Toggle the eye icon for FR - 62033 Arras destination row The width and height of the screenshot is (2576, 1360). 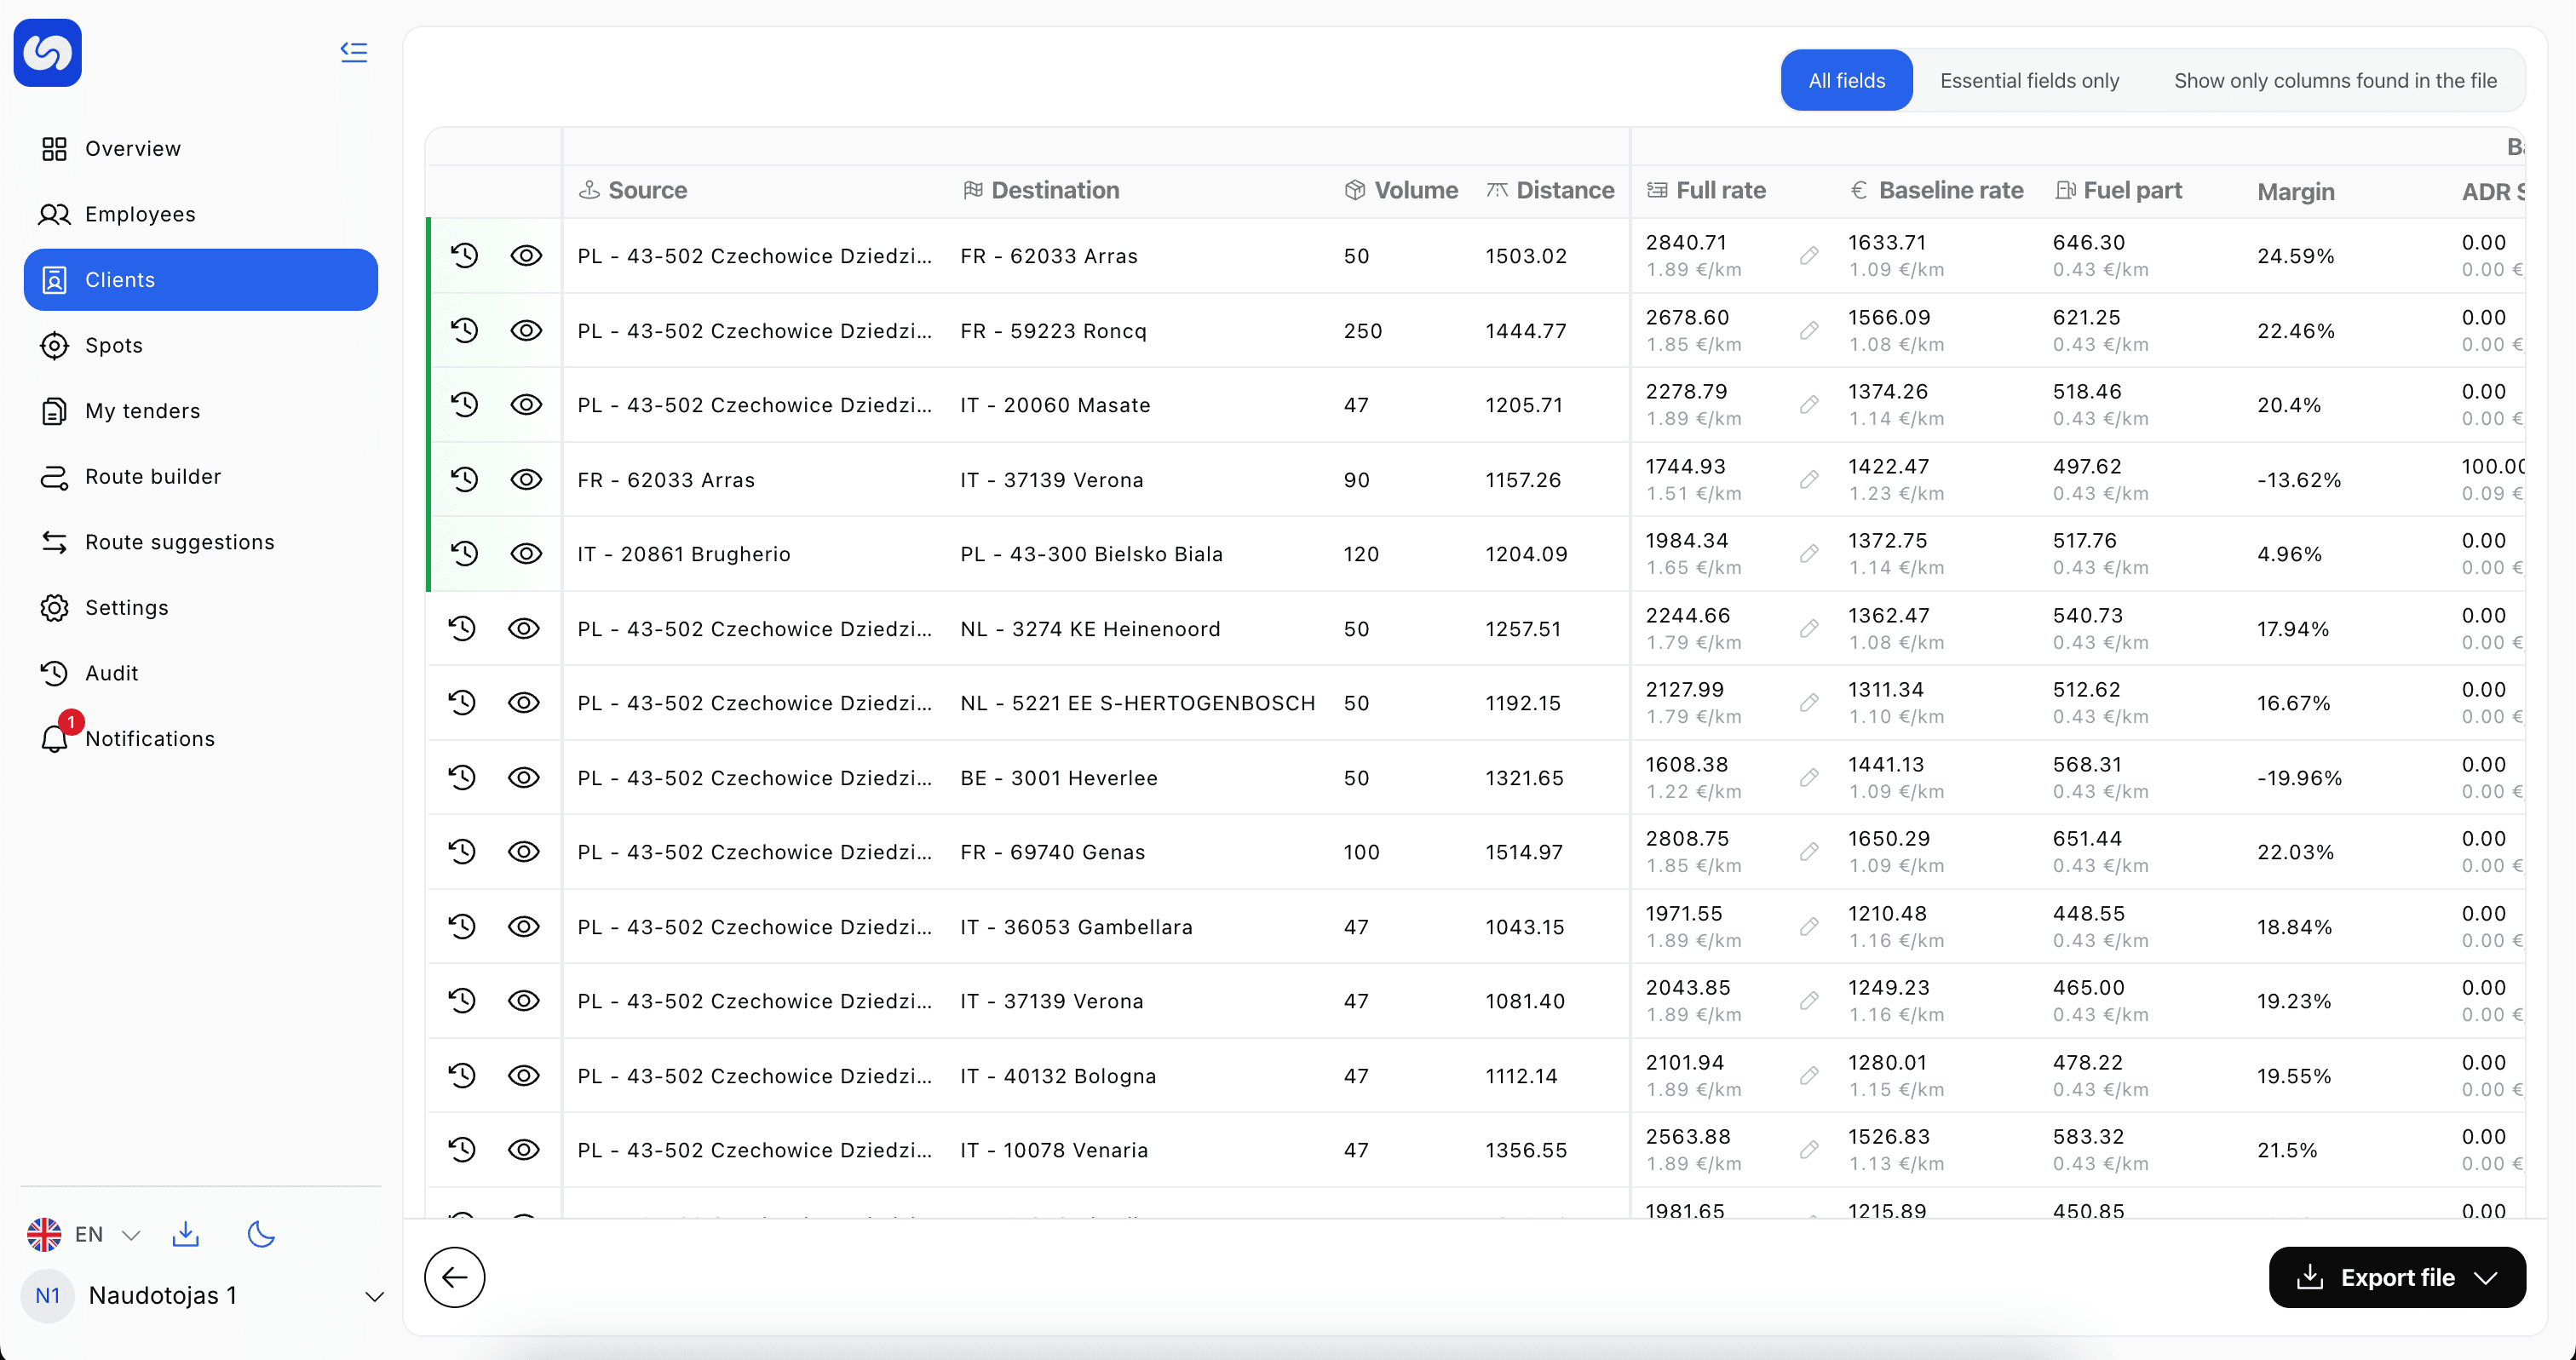pos(526,256)
